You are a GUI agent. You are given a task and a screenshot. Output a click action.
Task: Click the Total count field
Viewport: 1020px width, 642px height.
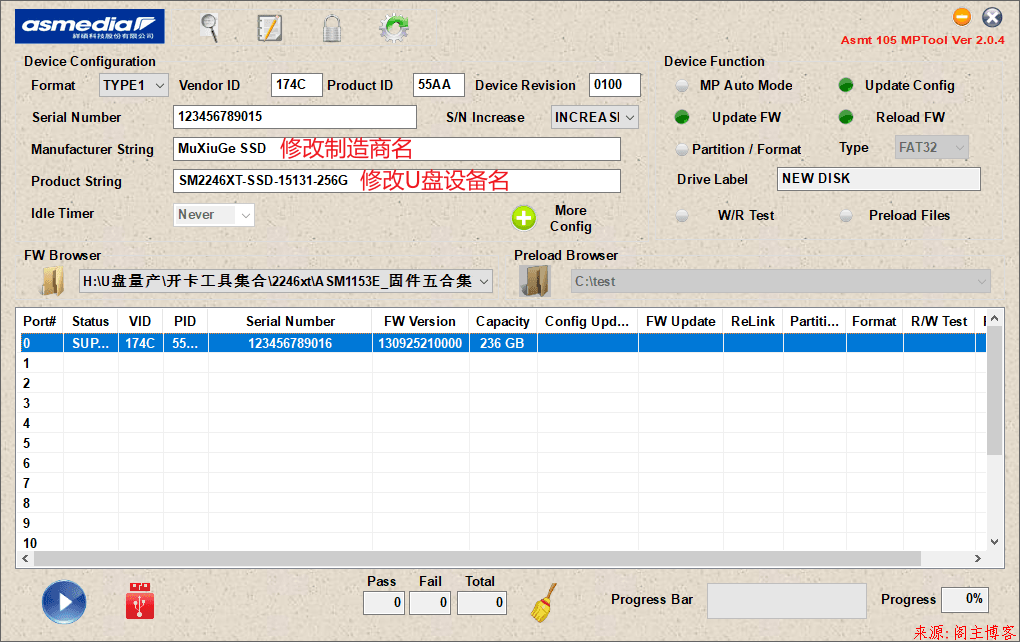tap(481, 602)
